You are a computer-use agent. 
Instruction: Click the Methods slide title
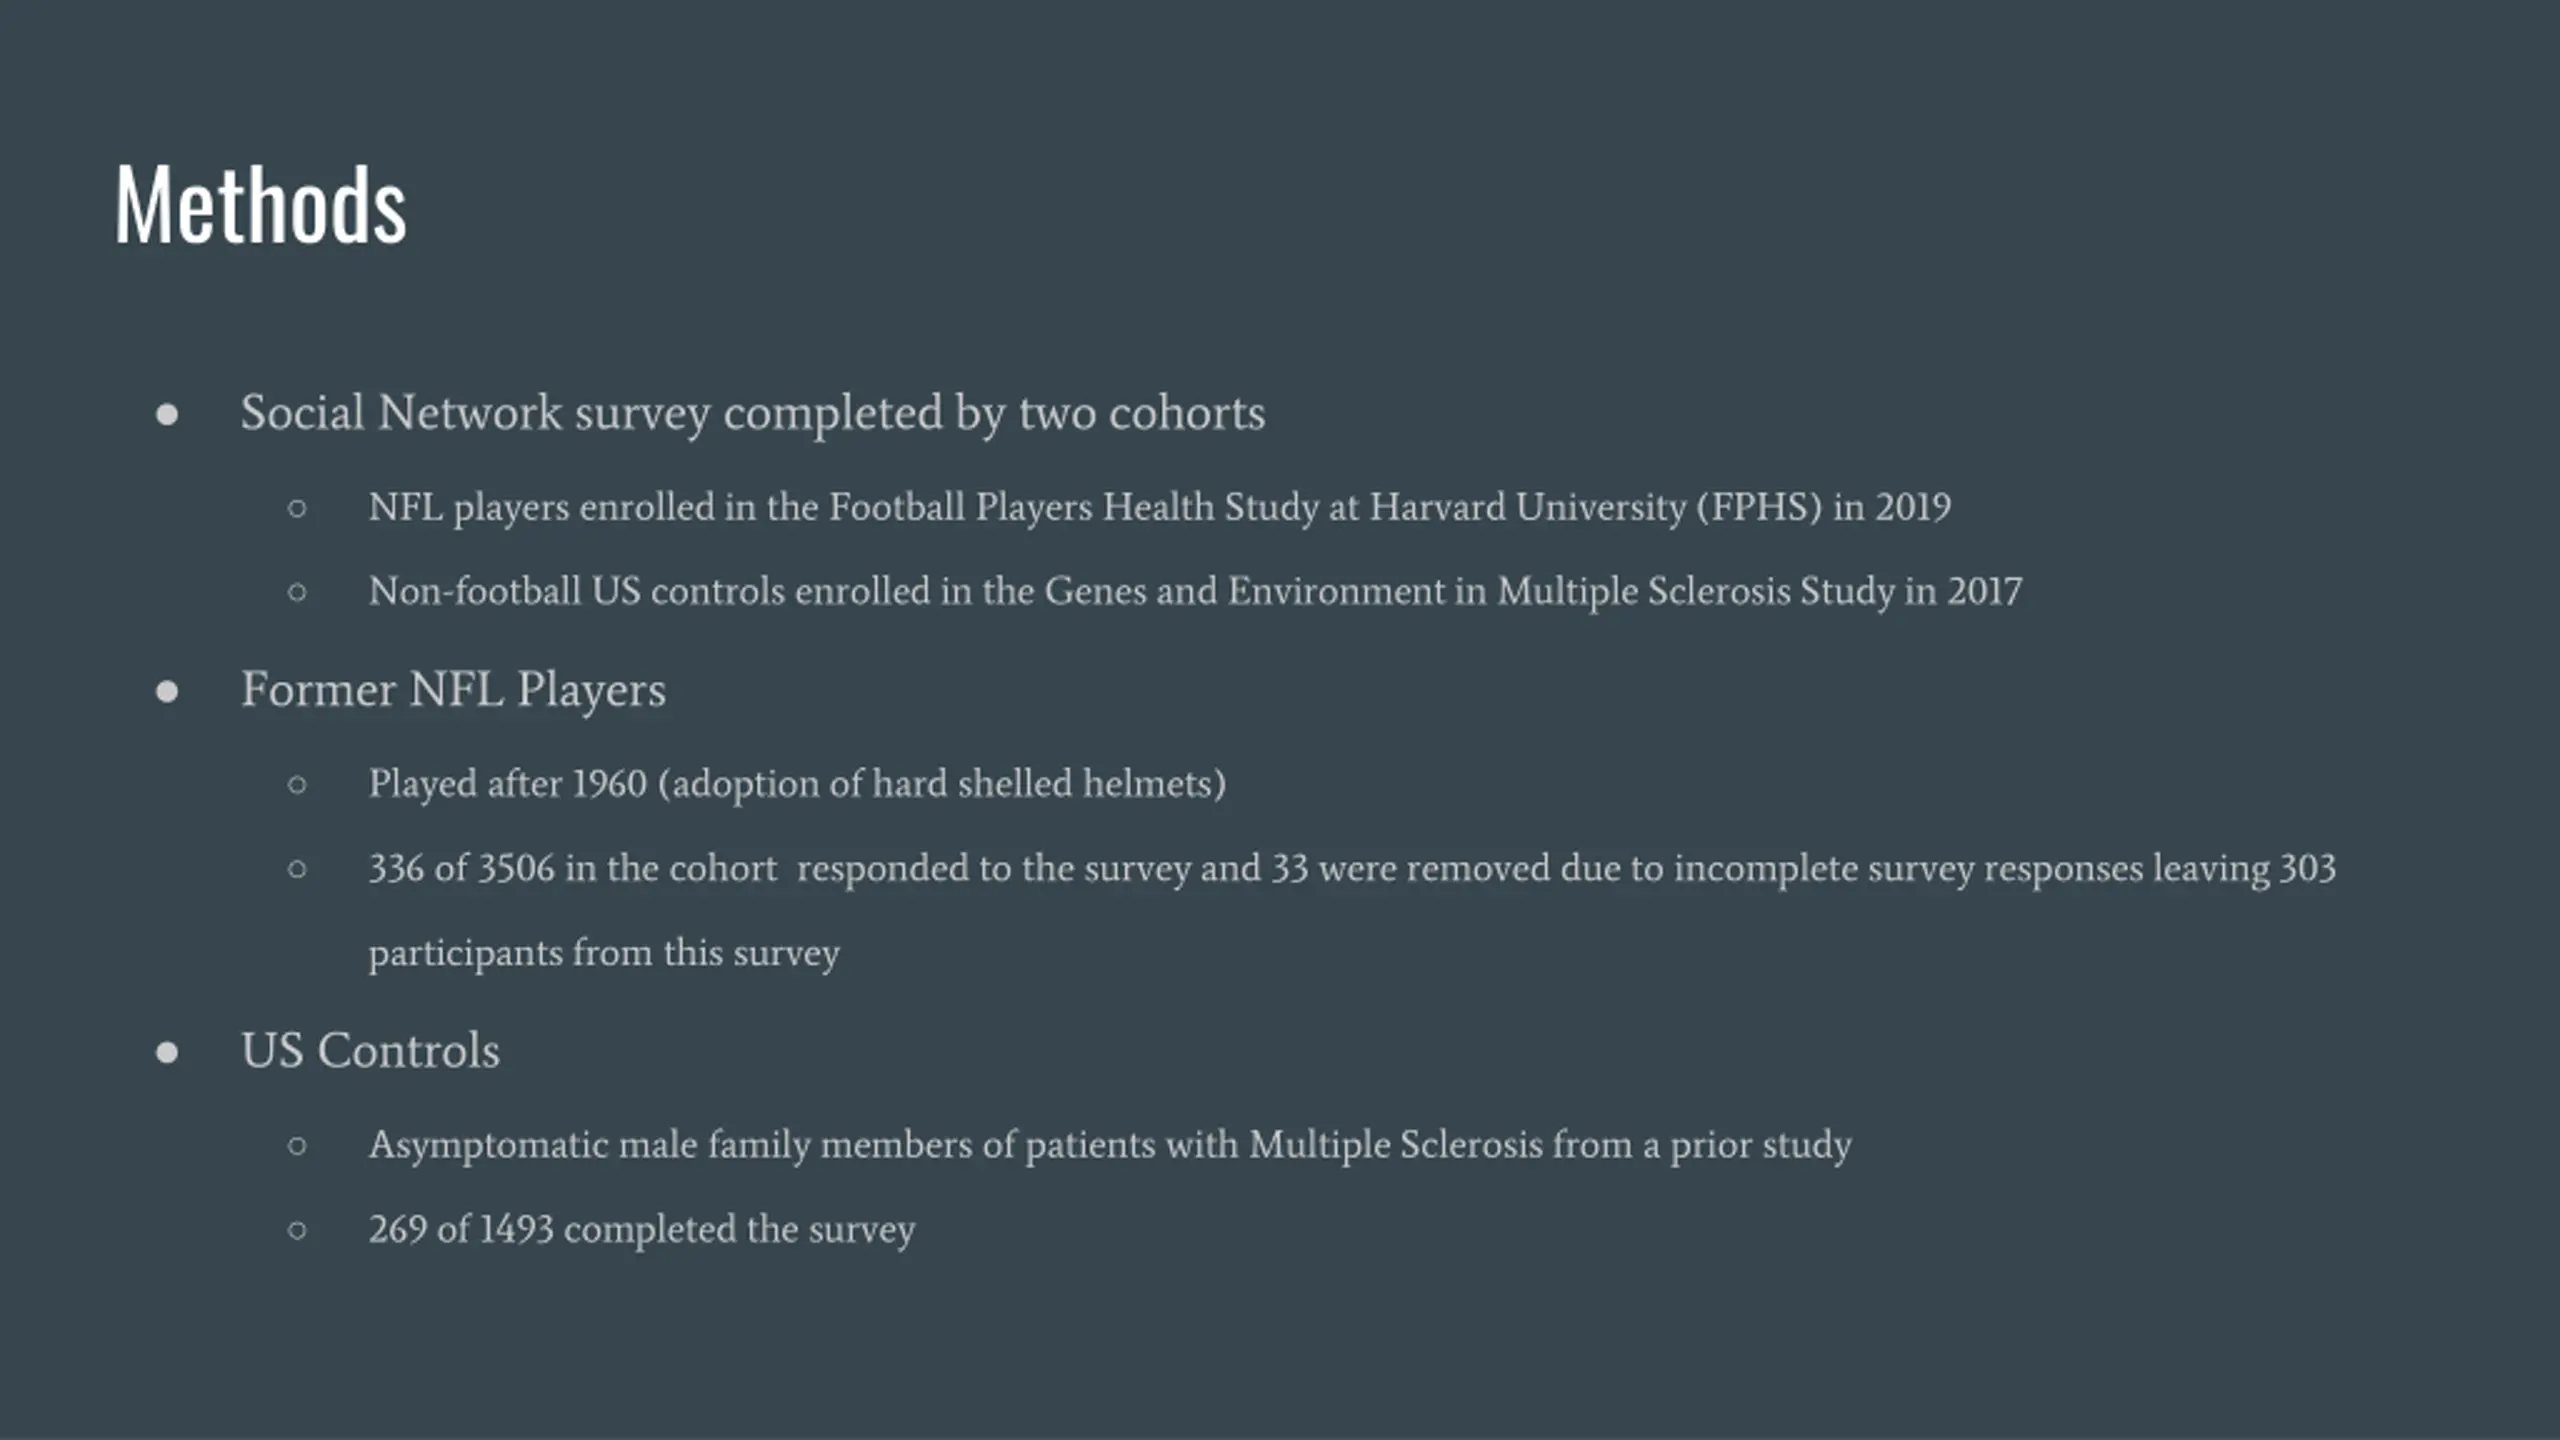261,205
